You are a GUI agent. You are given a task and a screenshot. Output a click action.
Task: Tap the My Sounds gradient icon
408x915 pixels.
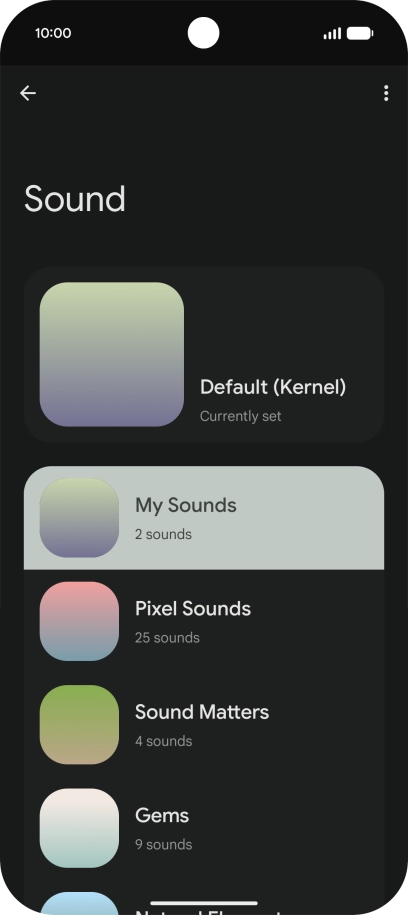(79, 518)
